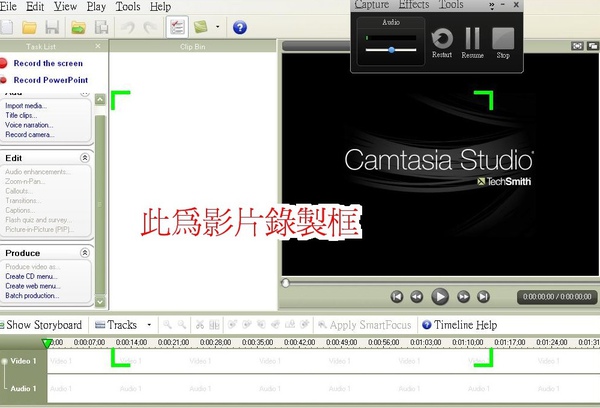Click the blue help question mark icon
The width and height of the screenshot is (600, 408).
click(240, 28)
